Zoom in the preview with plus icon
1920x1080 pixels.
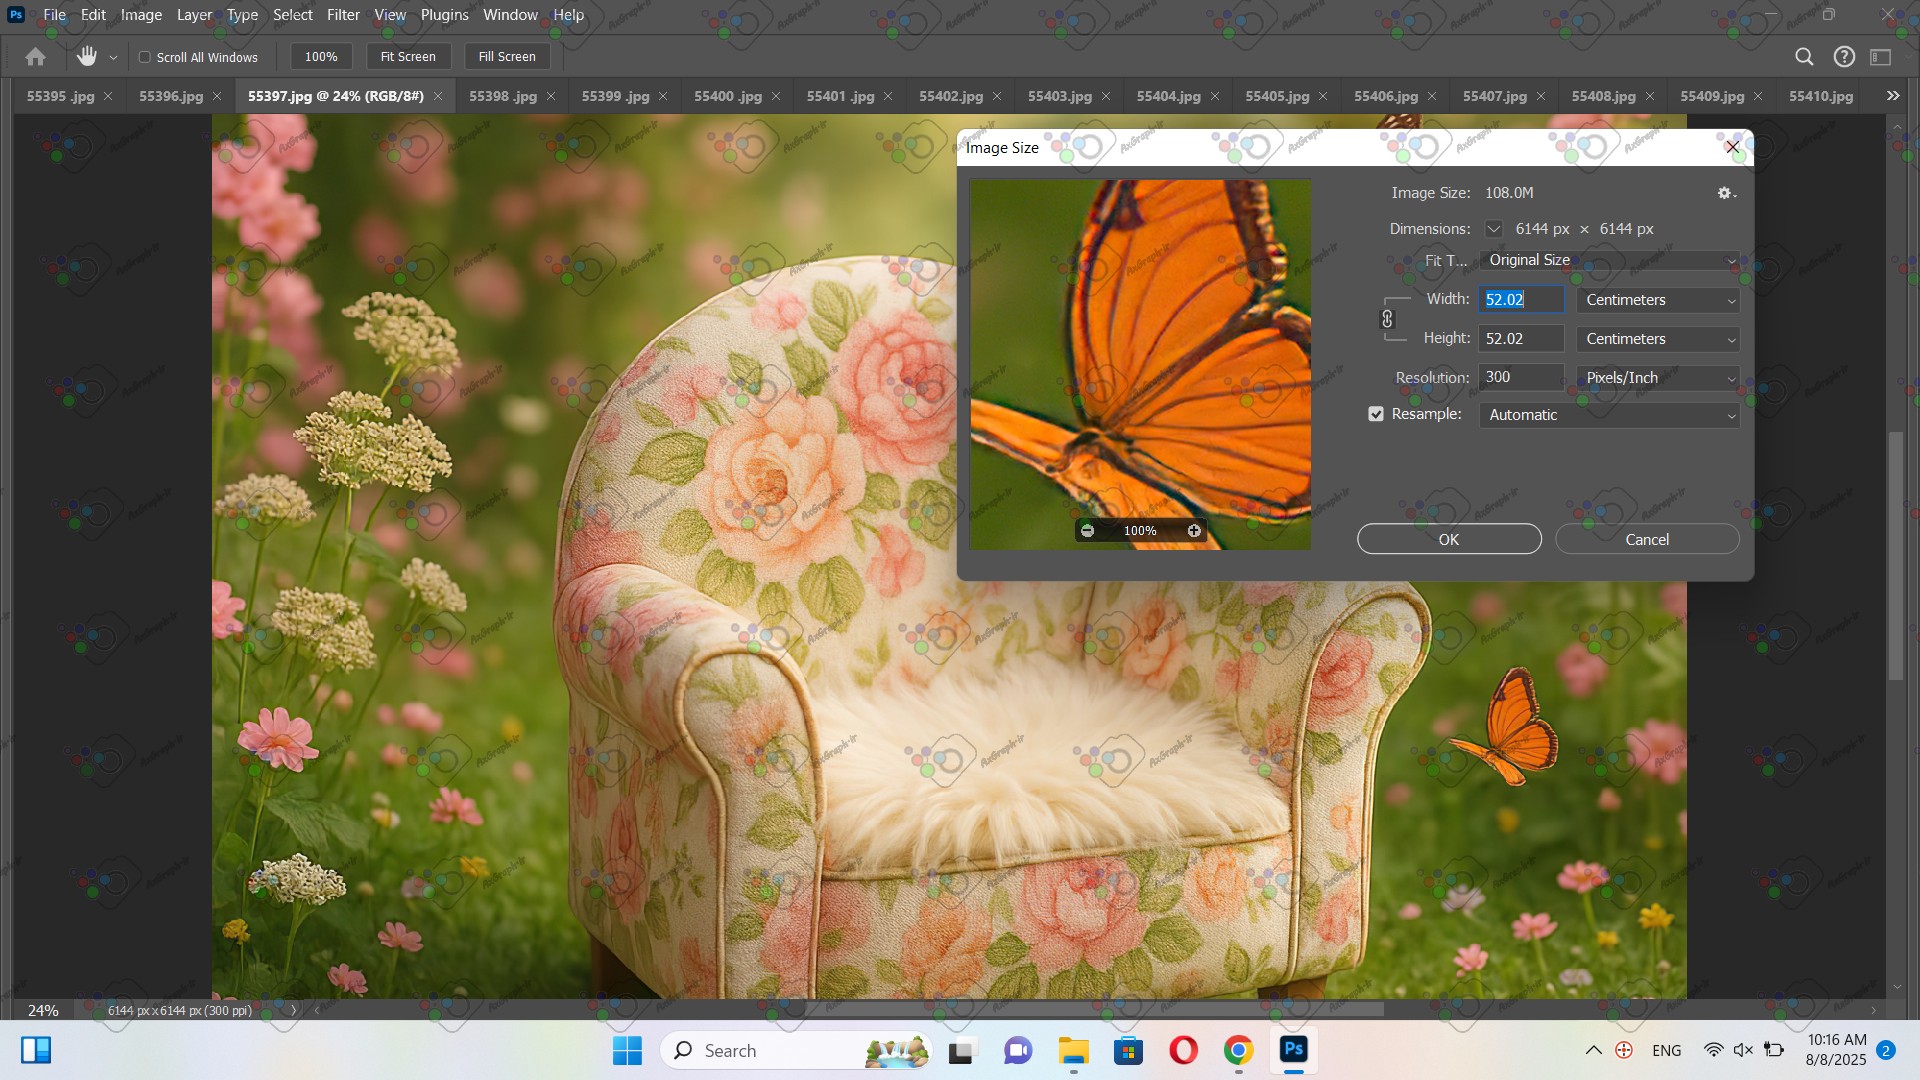[x=1194, y=531]
